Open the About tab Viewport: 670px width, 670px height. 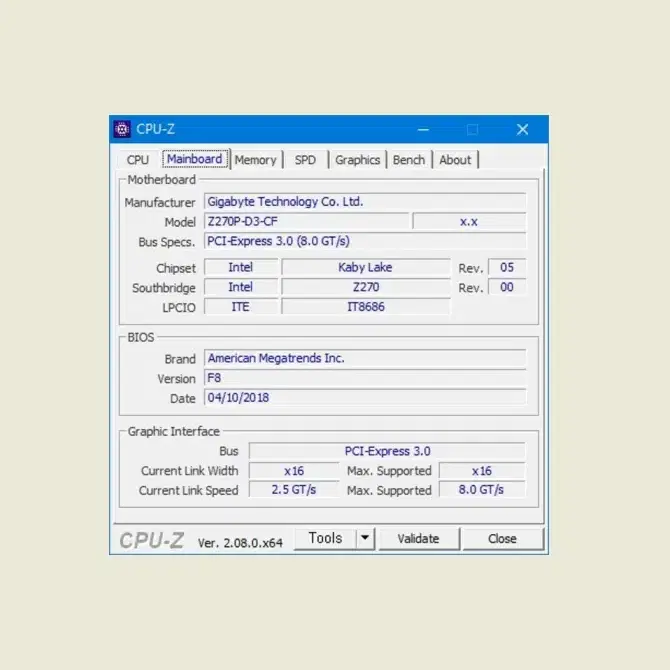(455, 160)
